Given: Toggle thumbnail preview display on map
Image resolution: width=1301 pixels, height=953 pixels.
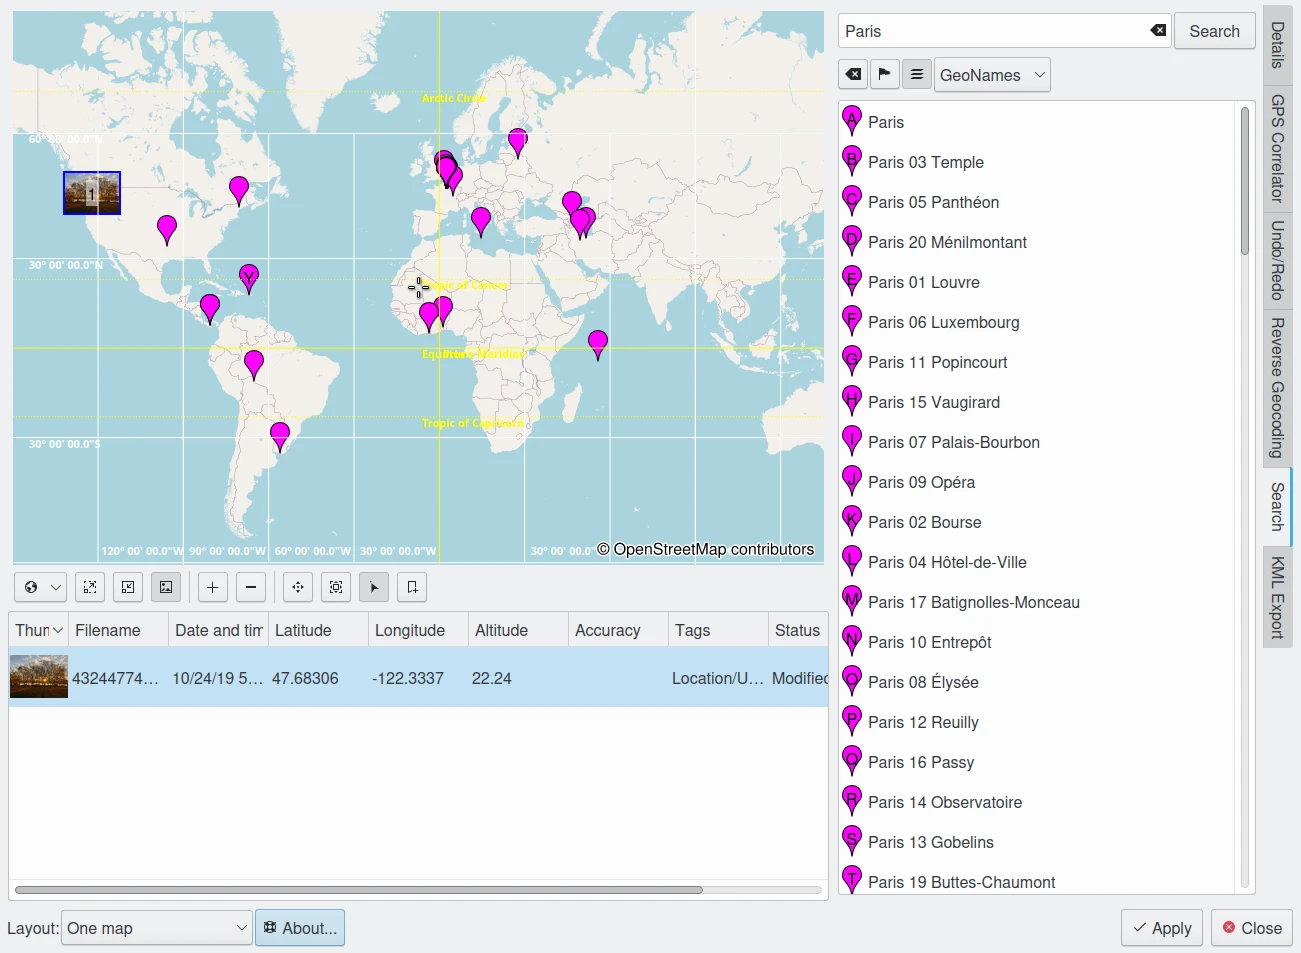Looking at the screenshot, I should (166, 587).
